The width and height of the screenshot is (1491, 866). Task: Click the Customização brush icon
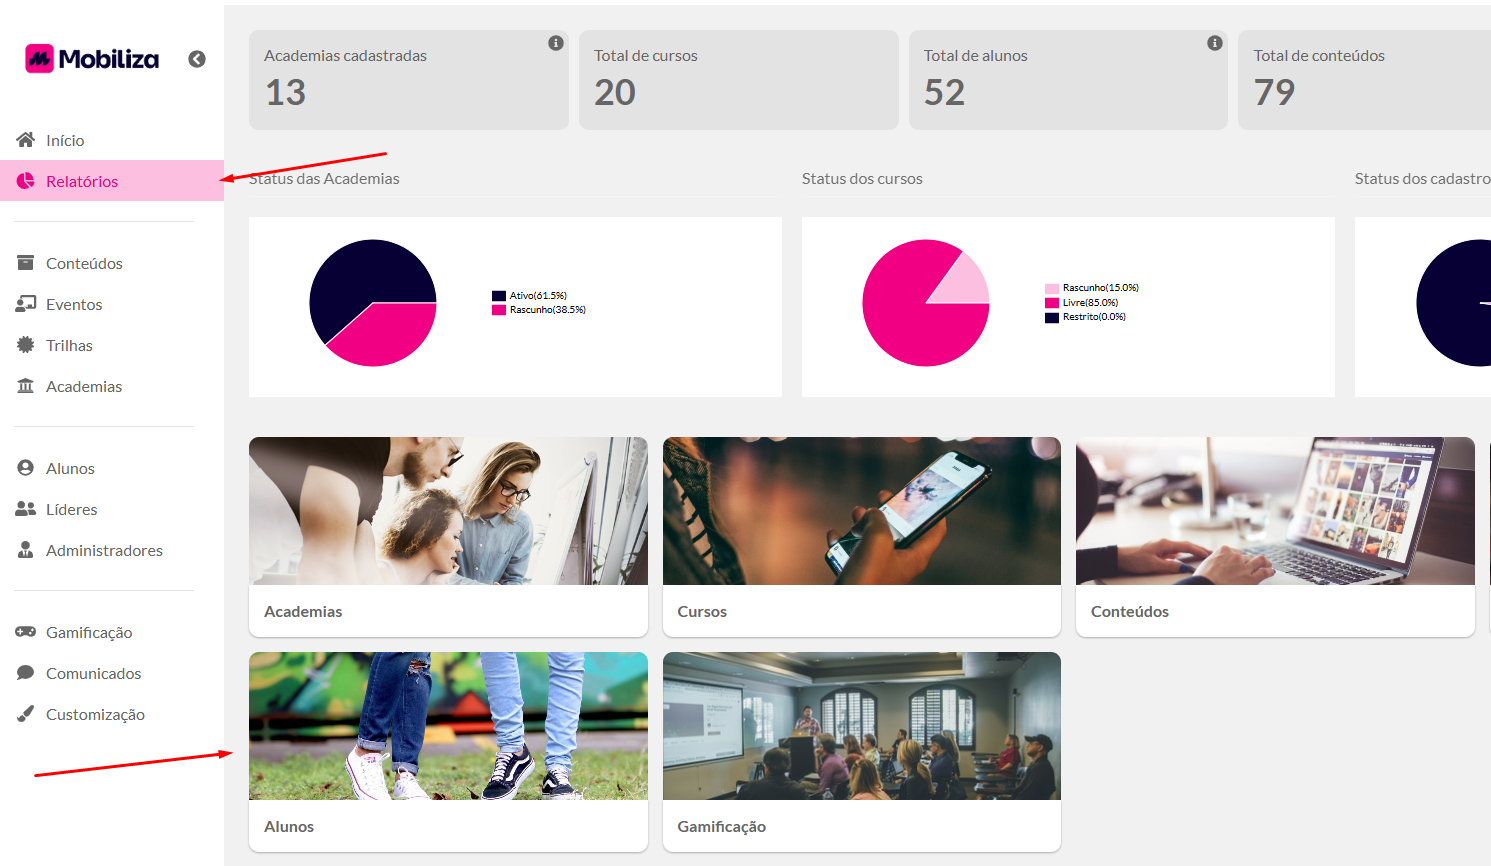click(26, 714)
